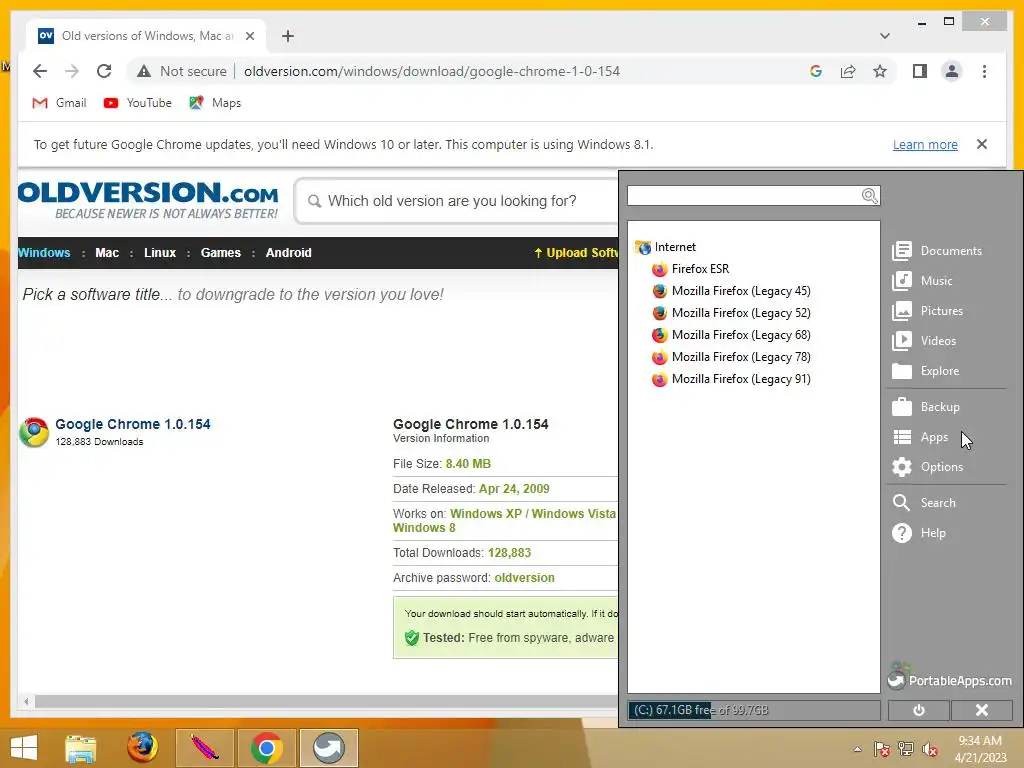Select the Android navigation item
Viewport: 1024px width, 768px height.
pyautogui.click(x=289, y=253)
